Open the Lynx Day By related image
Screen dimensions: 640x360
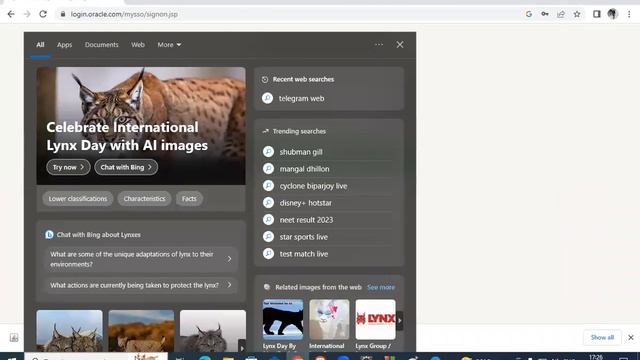tap(283, 320)
